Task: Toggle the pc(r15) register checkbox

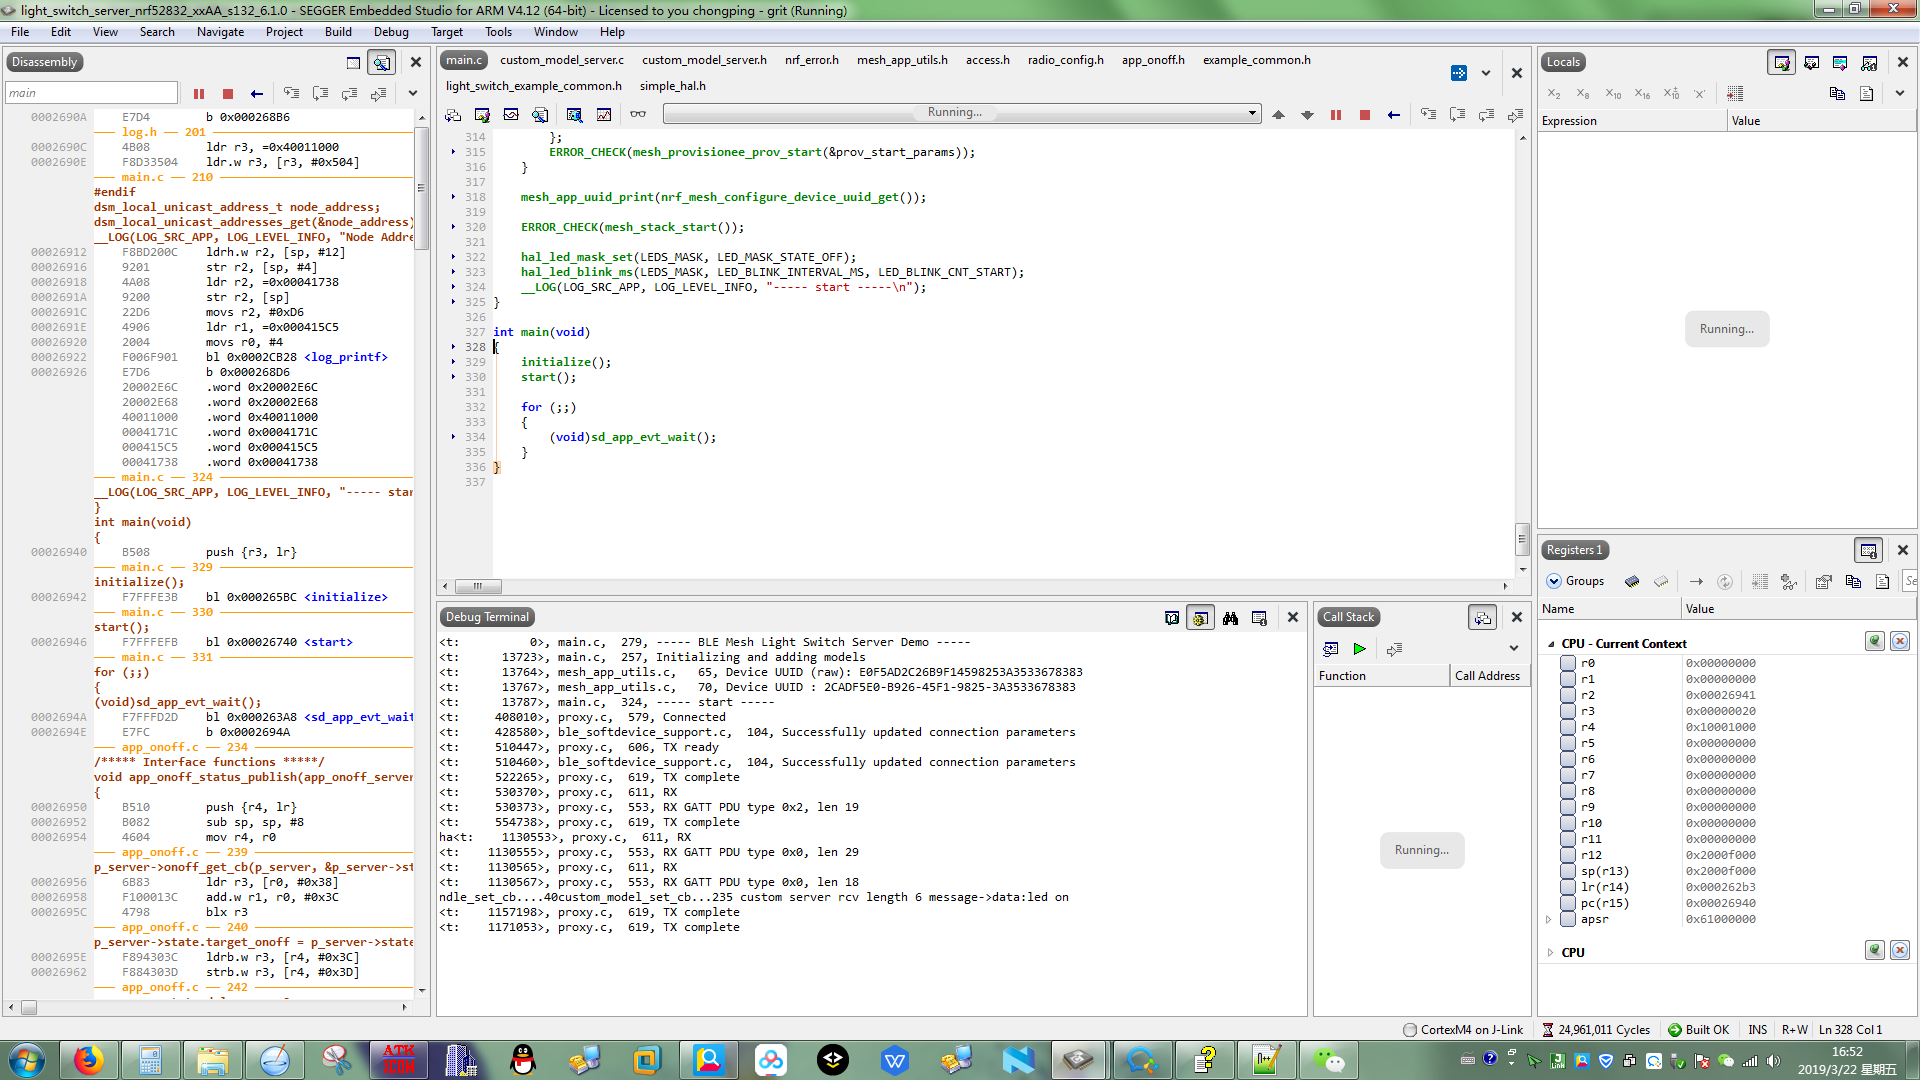Action: click(x=1568, y=903)
